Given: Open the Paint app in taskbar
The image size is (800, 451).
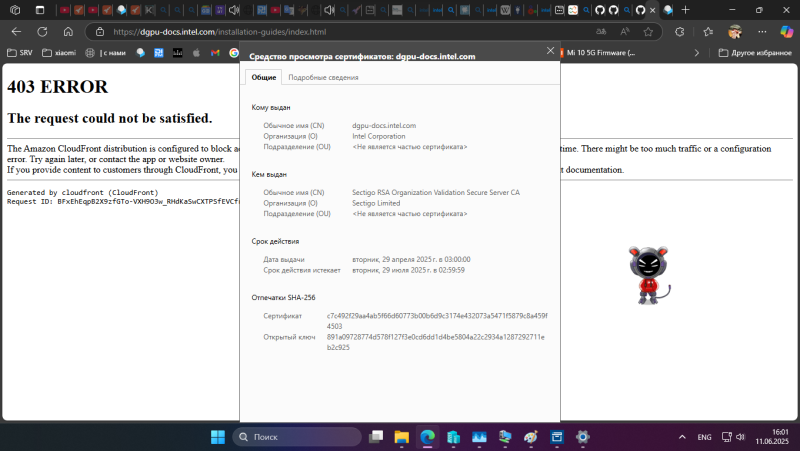Looking at the screenshot, I should [531, 437].
